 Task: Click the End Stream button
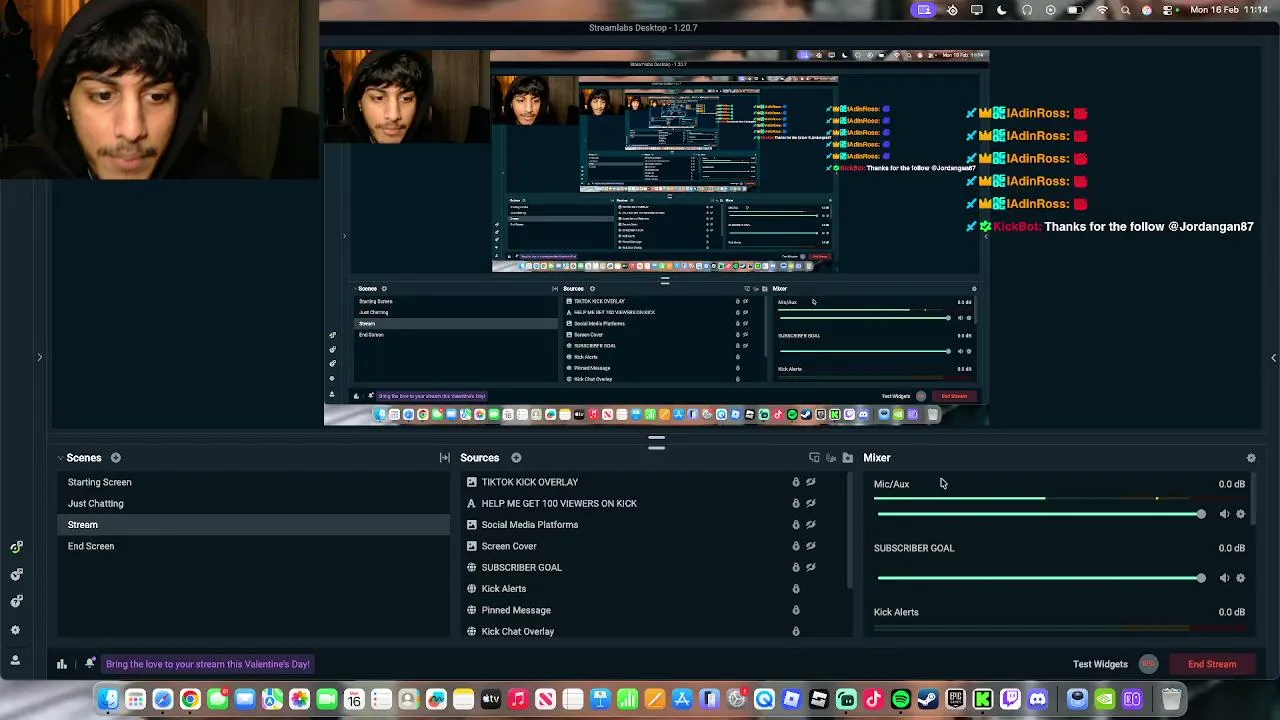pos(1212,664)
